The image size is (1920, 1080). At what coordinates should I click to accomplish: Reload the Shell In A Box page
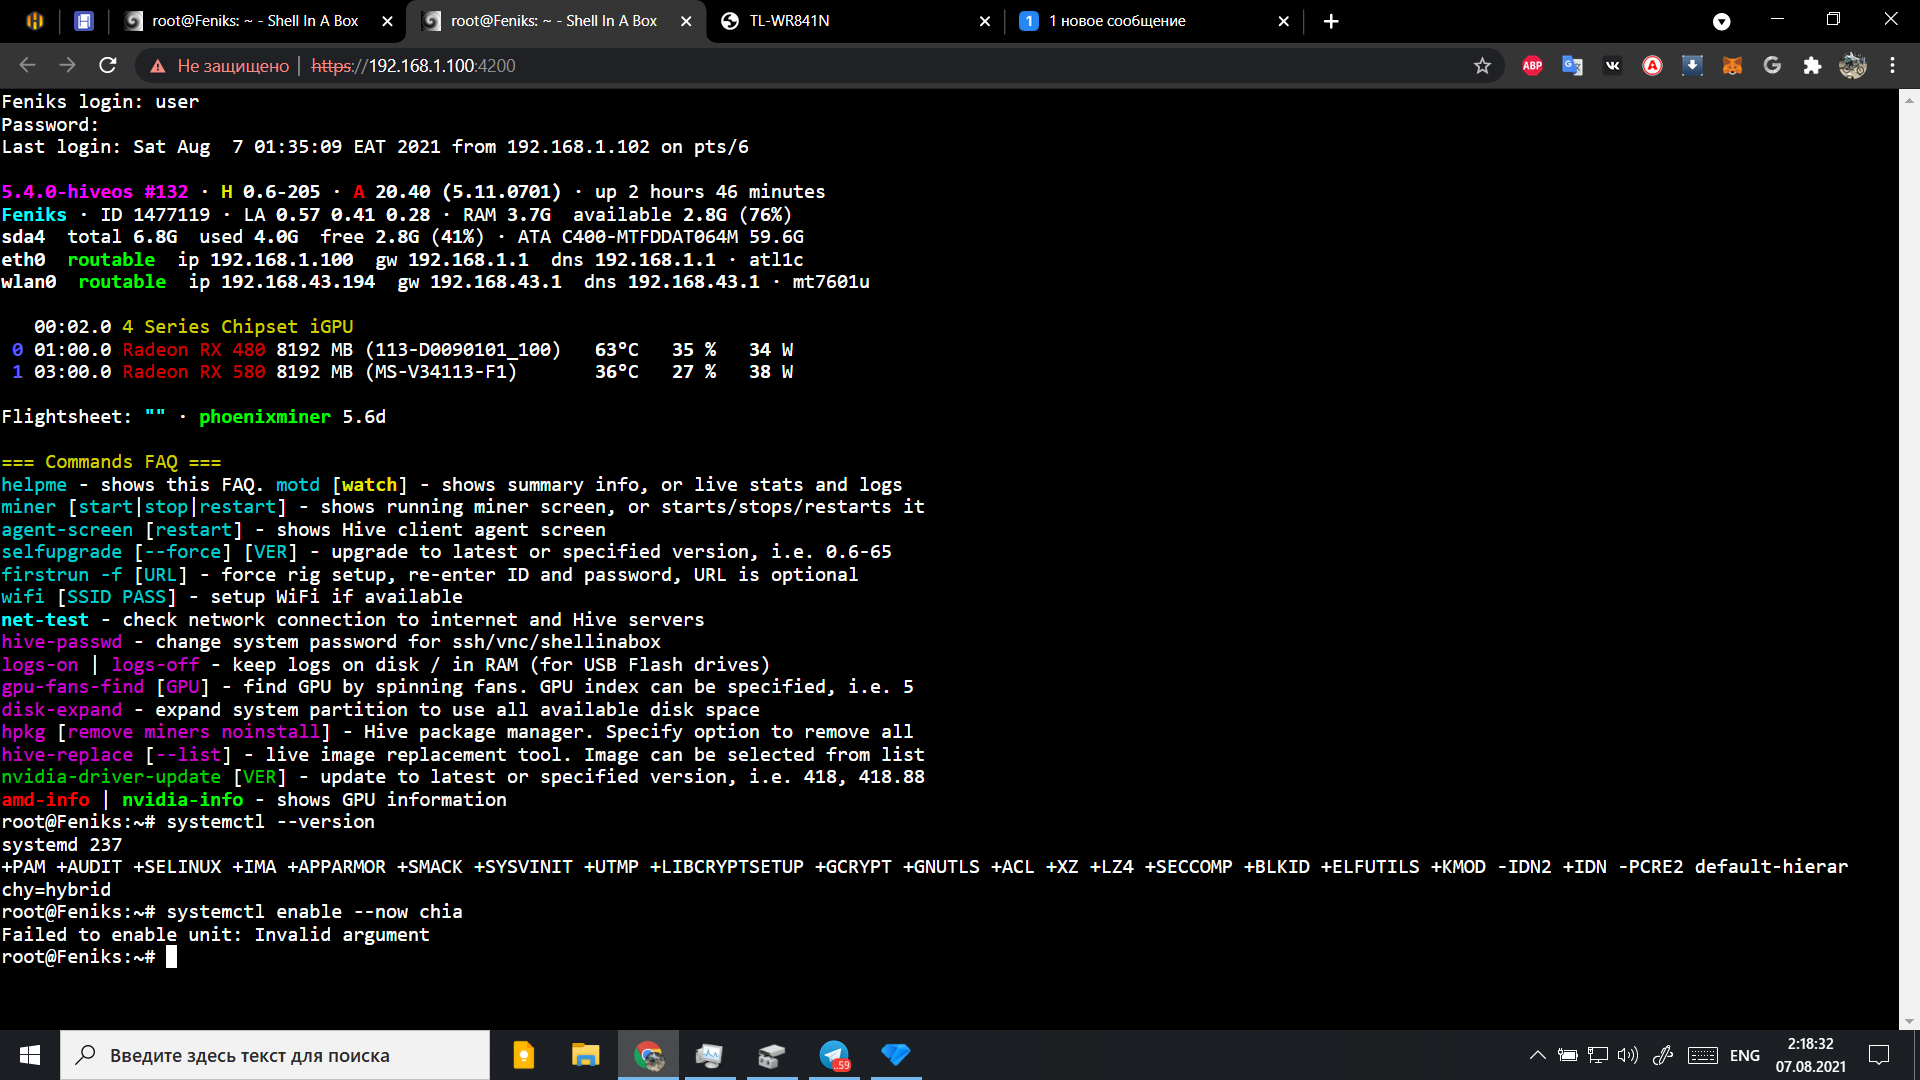108,66
